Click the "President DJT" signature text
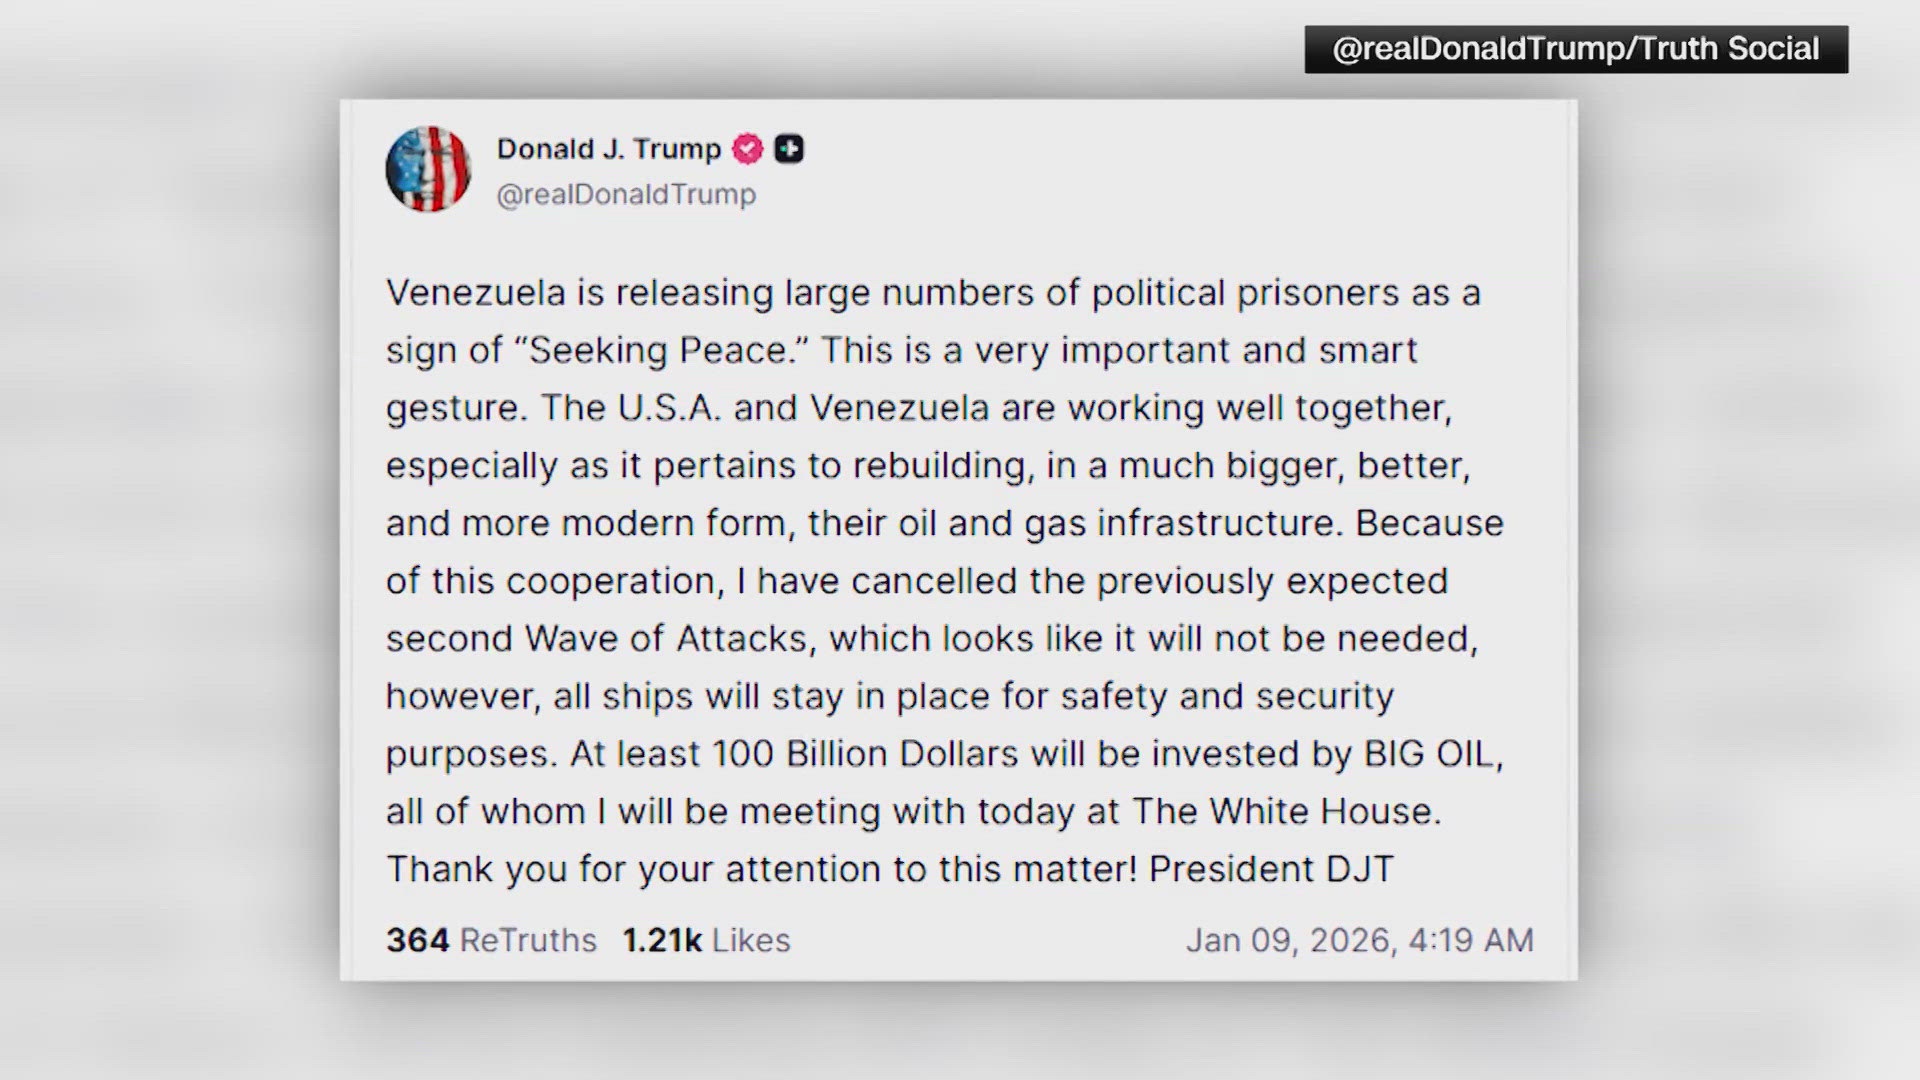The width and height of the screenshot is (1920, 1080). (x=1270, y=869)
